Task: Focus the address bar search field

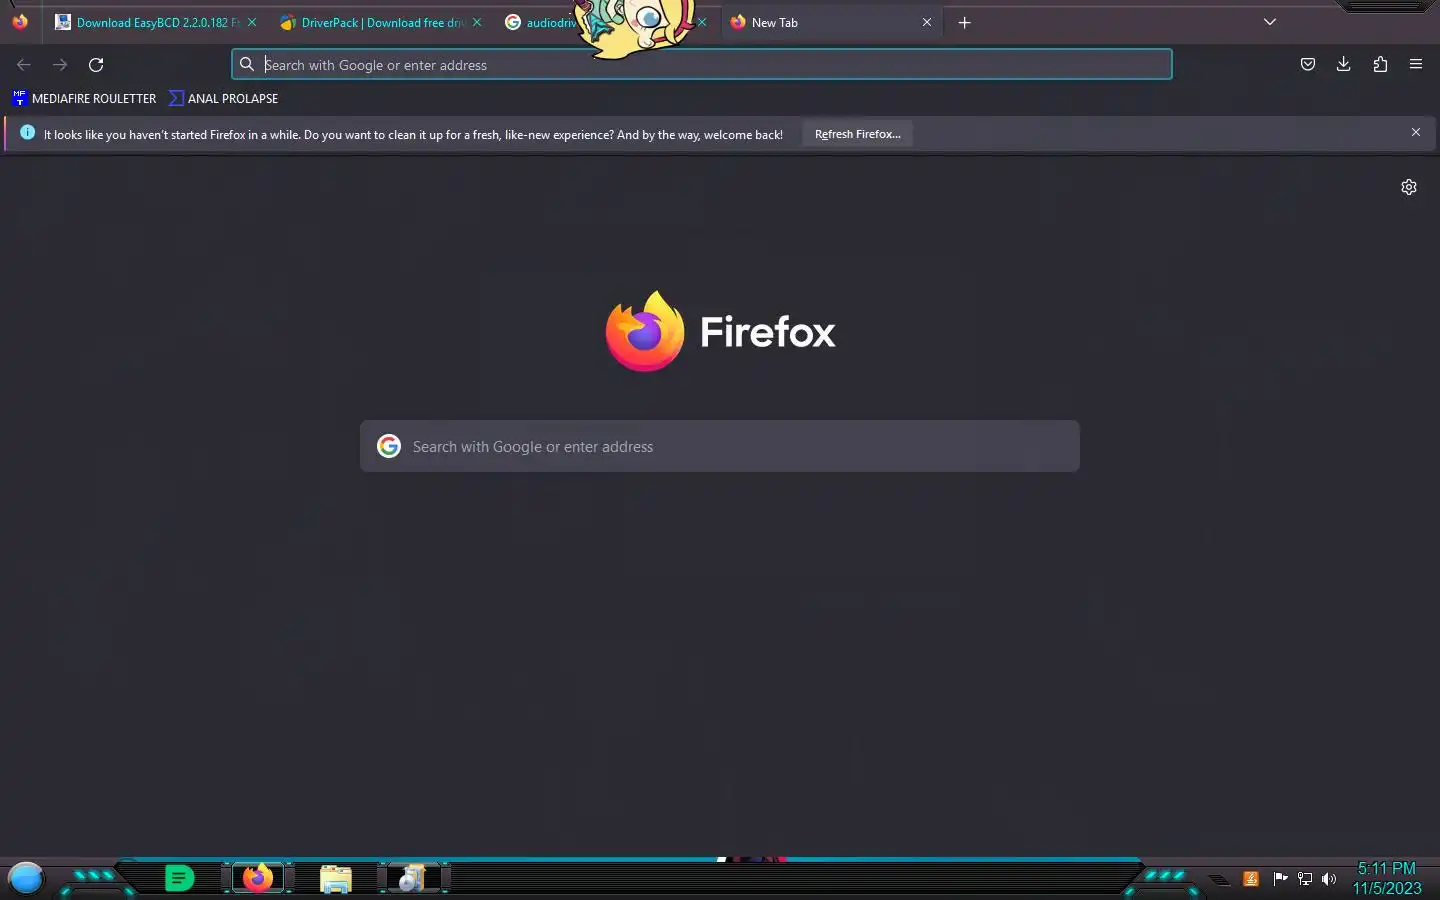Action: (x=702, y=65)
